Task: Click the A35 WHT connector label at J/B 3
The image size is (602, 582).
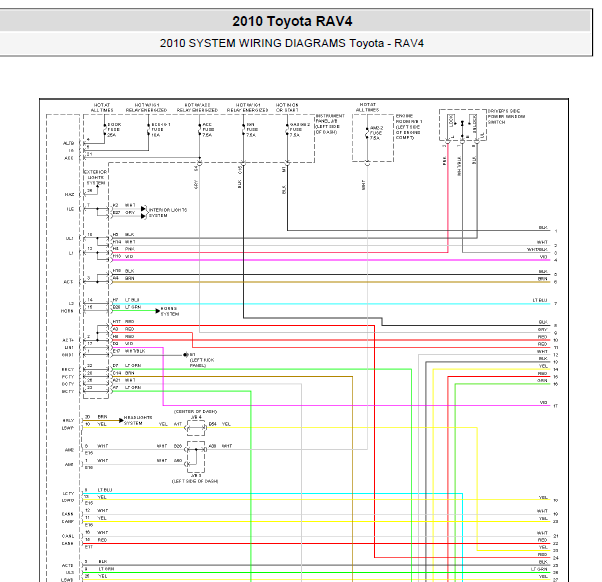Action: (x=220, y=446)
